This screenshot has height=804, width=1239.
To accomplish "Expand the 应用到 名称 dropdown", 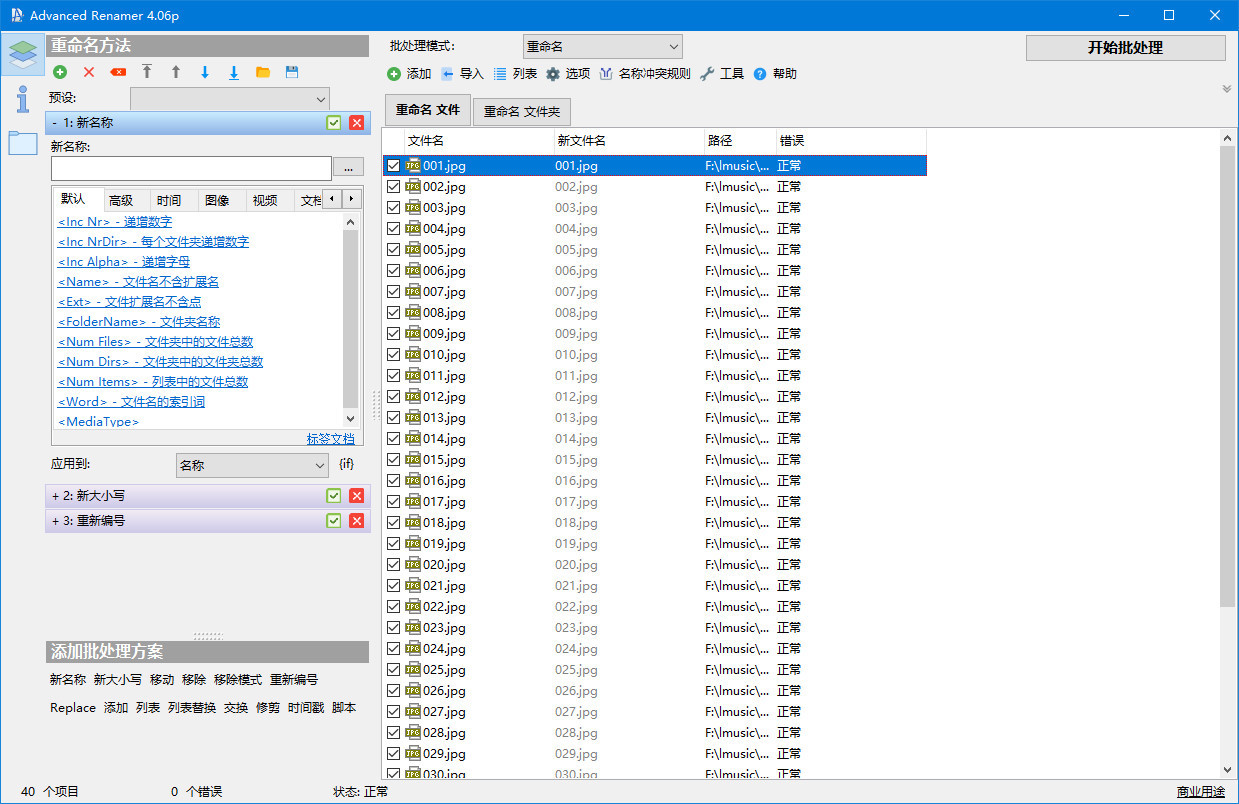I will 252,465.
